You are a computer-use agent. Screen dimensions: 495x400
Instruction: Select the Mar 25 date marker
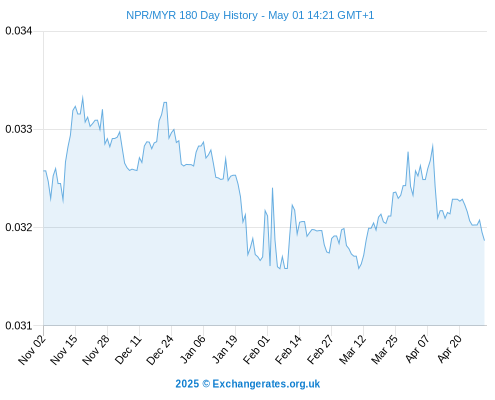[384, 350]
